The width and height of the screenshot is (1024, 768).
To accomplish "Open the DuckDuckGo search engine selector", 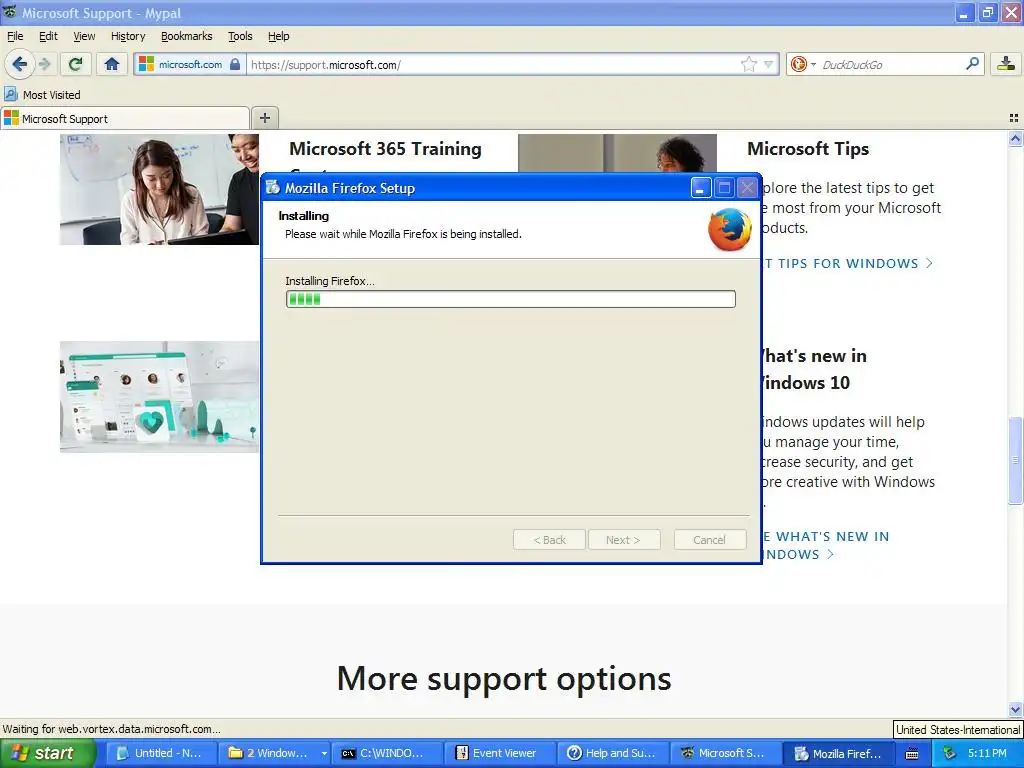I will [x=803, y=64].
